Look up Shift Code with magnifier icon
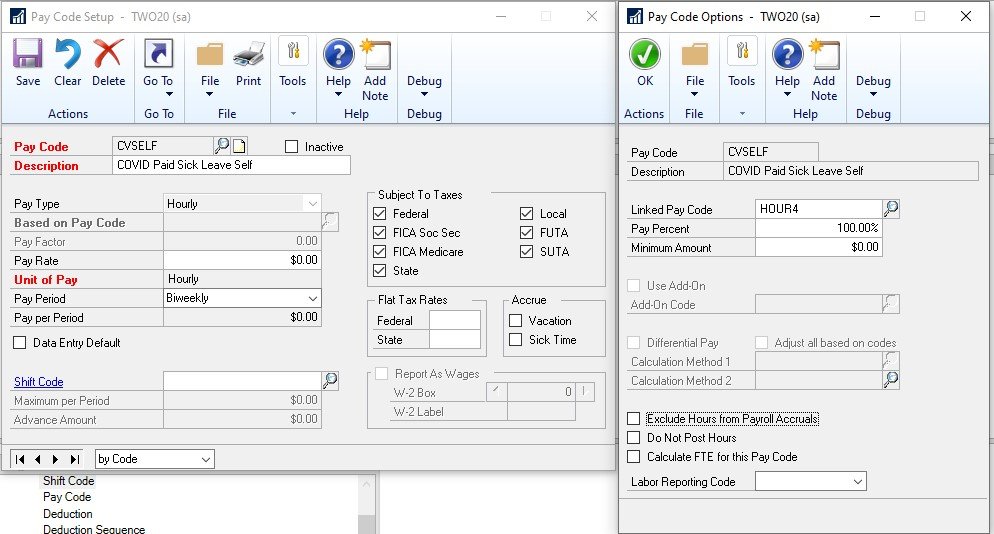Viewport: 994px width, 534px height. [x=330, y=381]
